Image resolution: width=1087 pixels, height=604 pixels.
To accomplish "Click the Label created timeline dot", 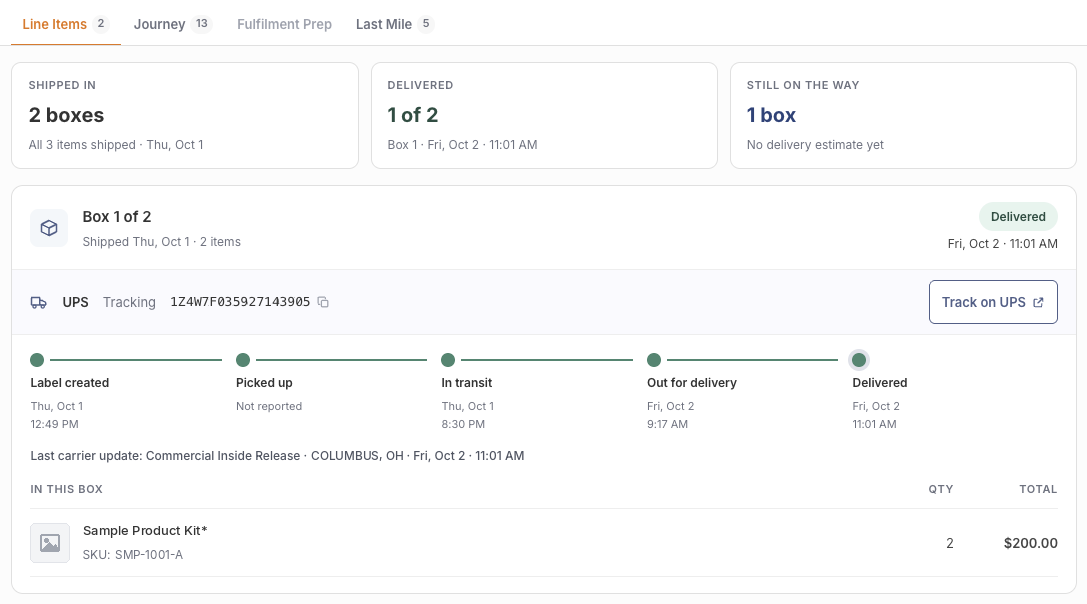I will point(37,360).
